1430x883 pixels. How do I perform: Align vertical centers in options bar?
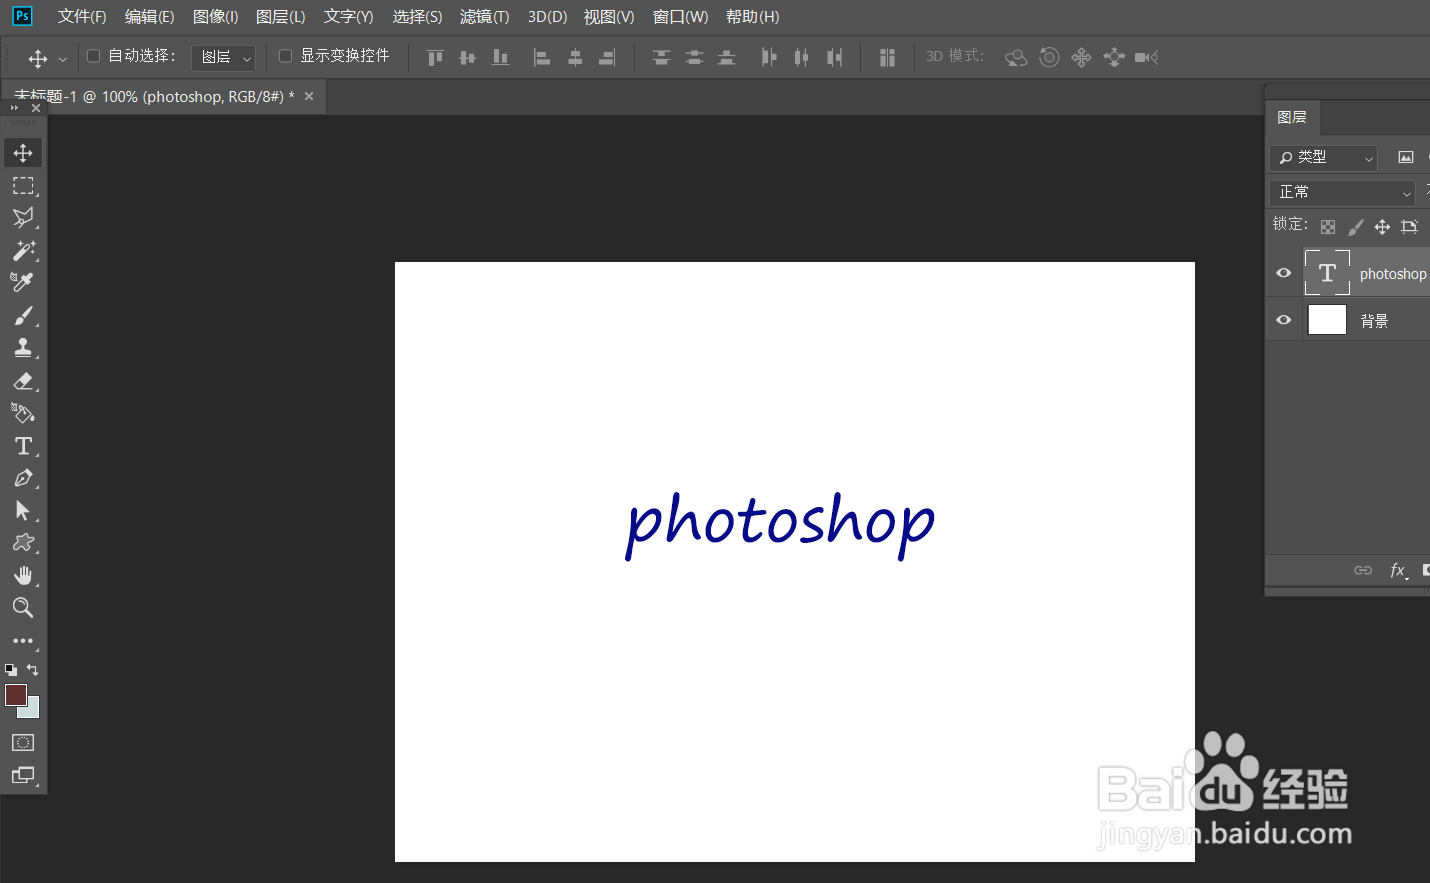pos(467,58)
